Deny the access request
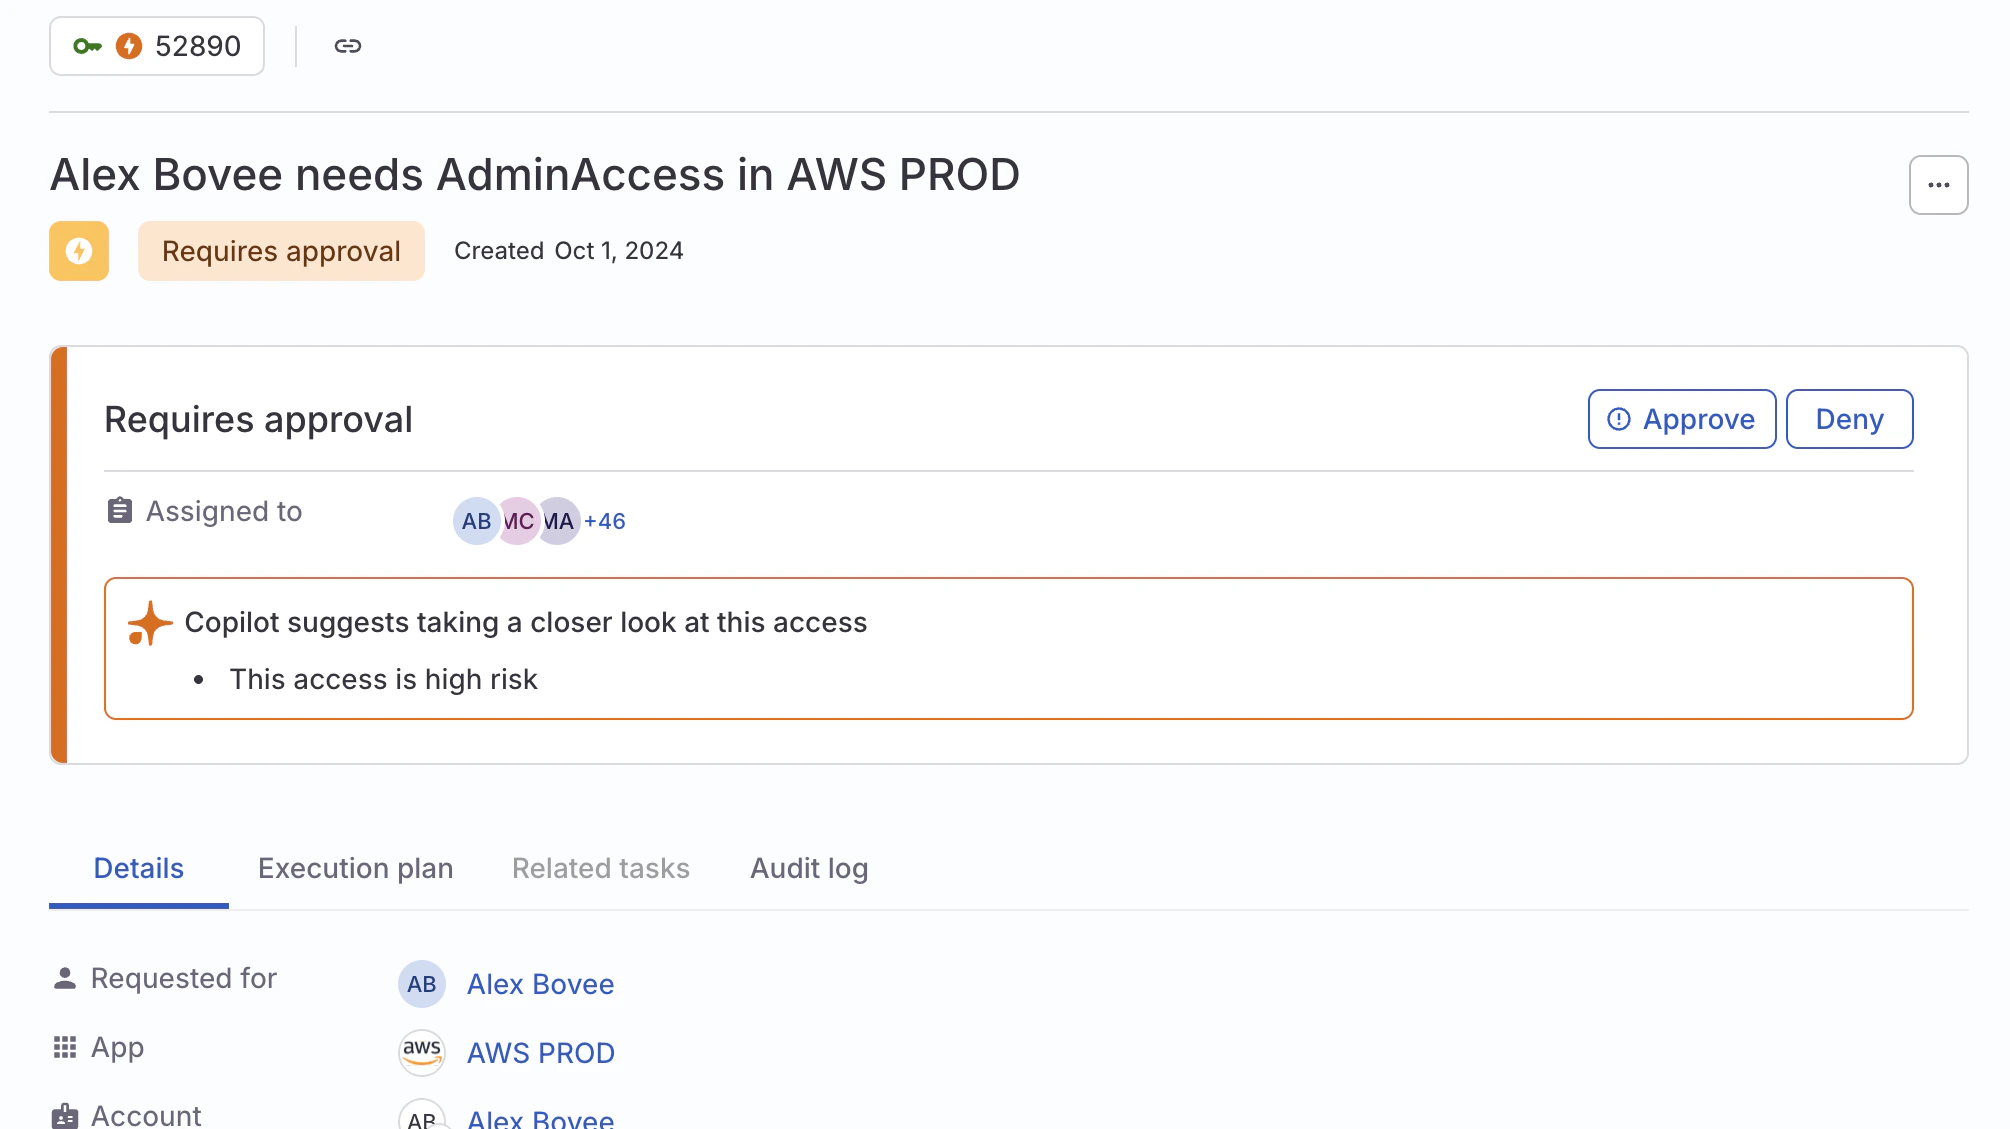 [x=1849, y=419]
